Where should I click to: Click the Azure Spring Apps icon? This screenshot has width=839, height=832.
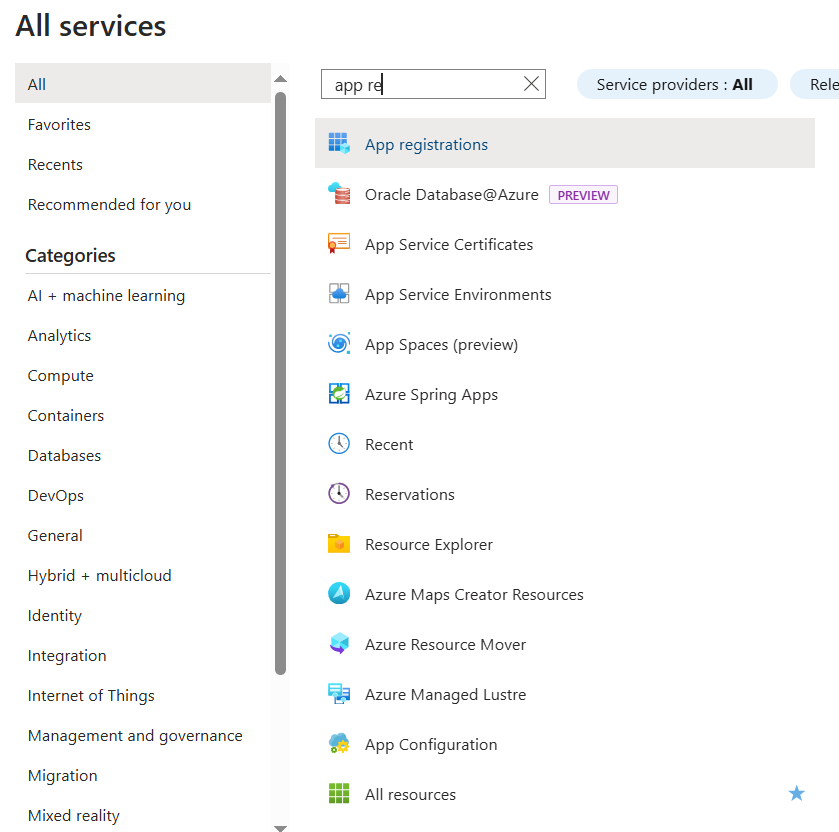pyautogui.click(x=339, y=394)
